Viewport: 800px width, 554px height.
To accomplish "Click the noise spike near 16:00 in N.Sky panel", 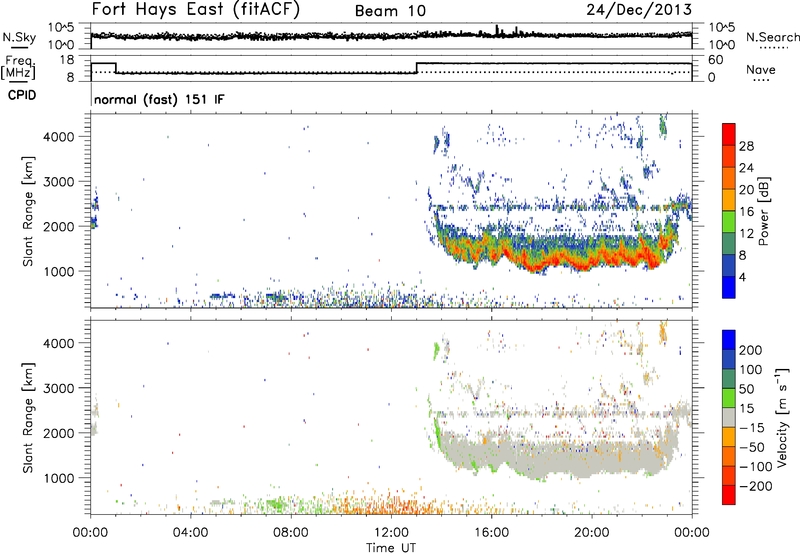I will (497, 31).
